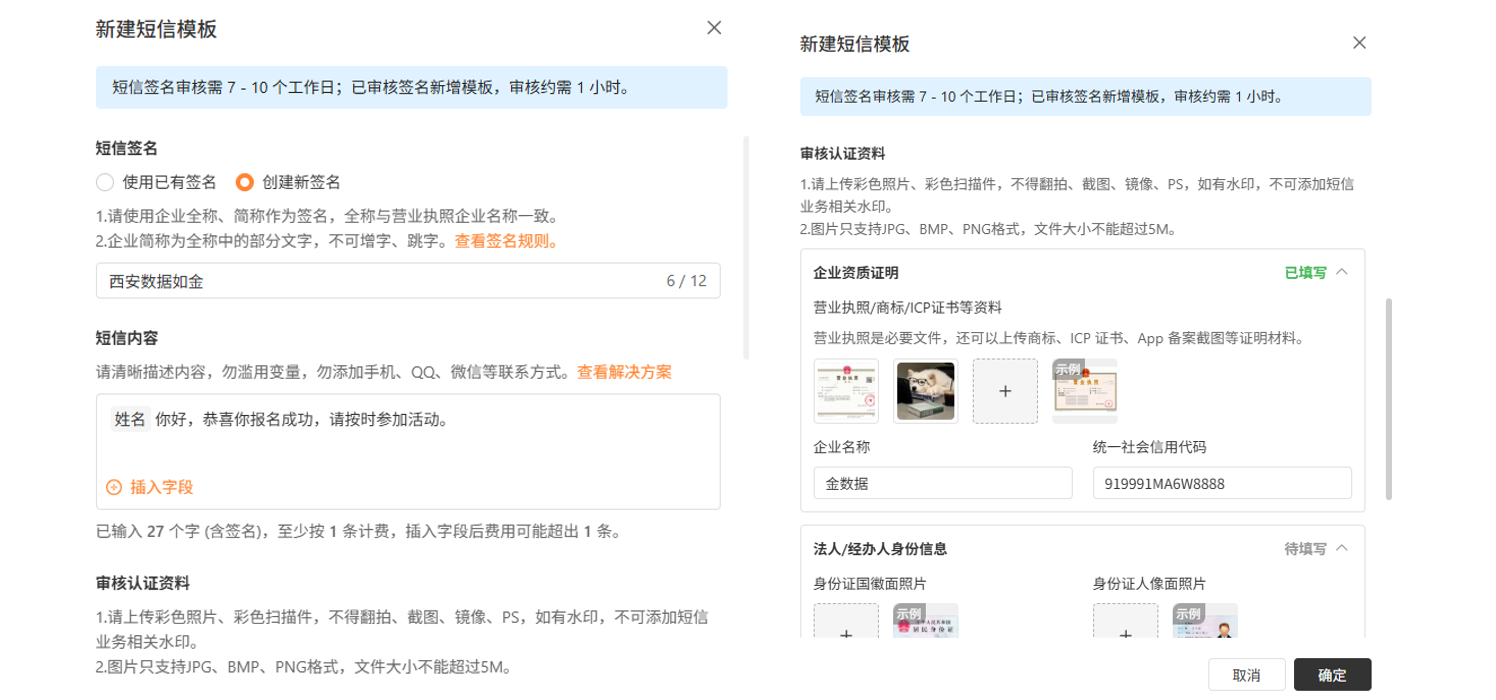Click the 待填写 status label
This screenshot has width=1496, height=700.
(1305, 548)
